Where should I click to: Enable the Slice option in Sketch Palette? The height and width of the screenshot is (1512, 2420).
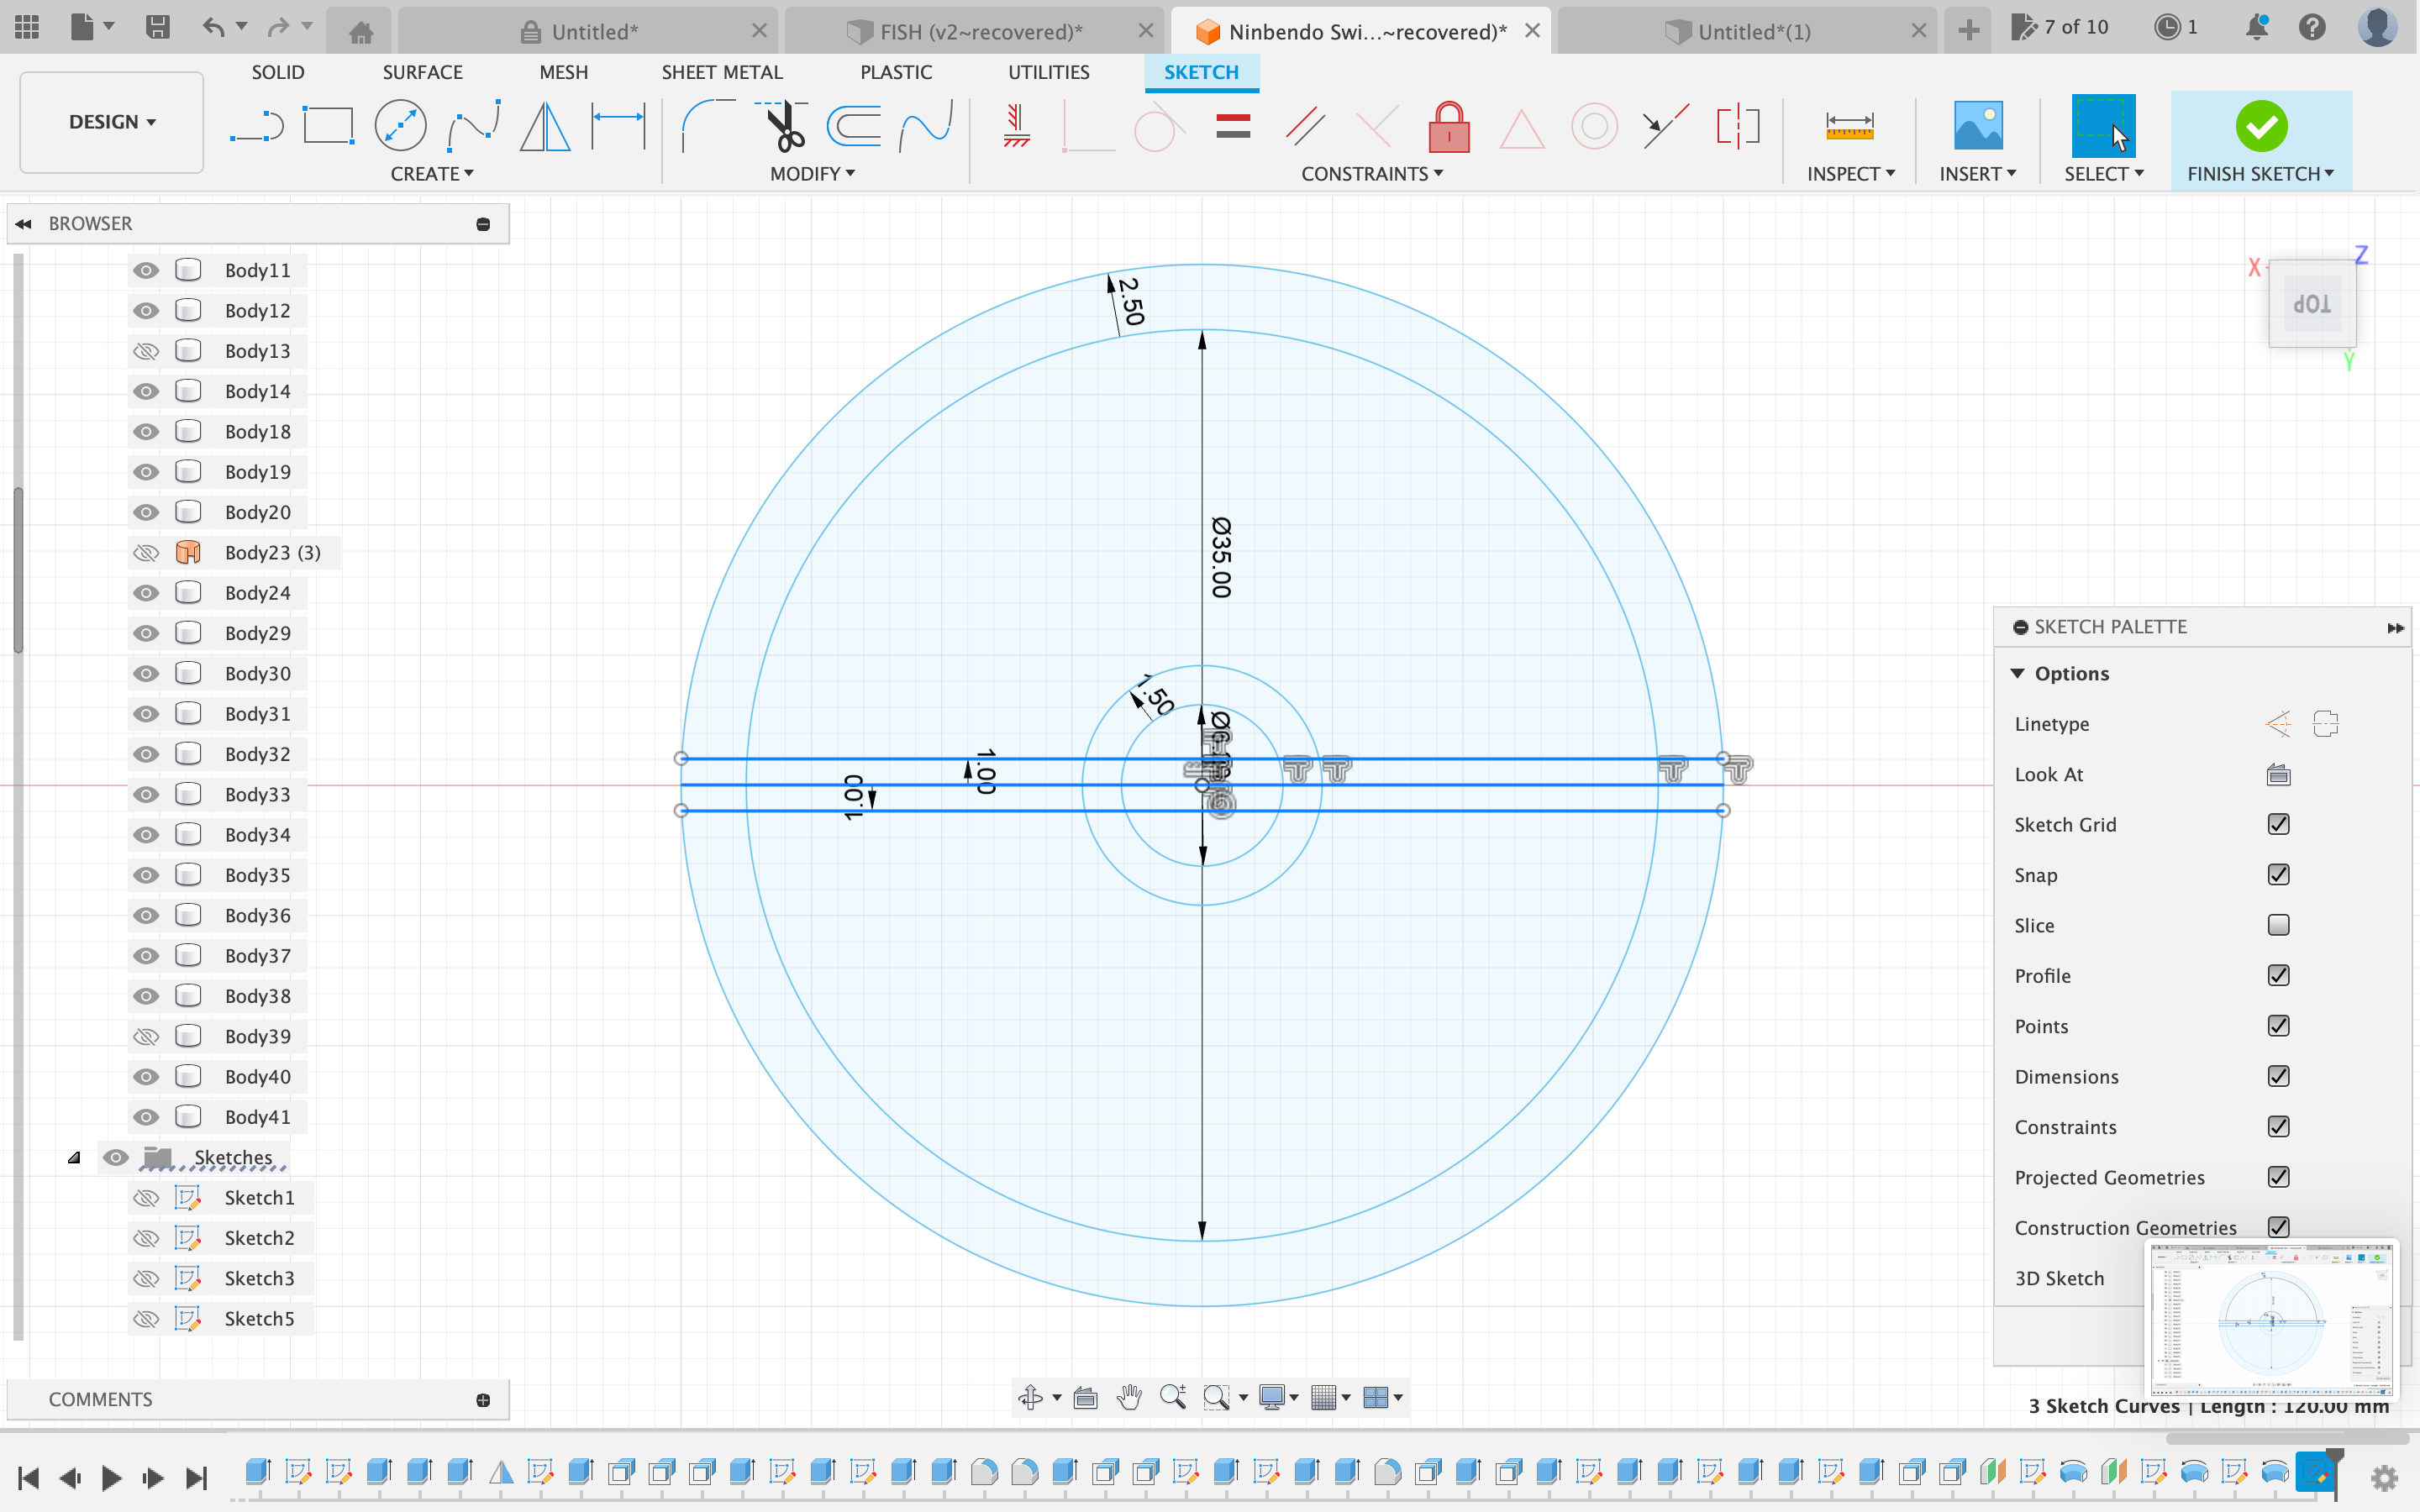coord(2279,925)
